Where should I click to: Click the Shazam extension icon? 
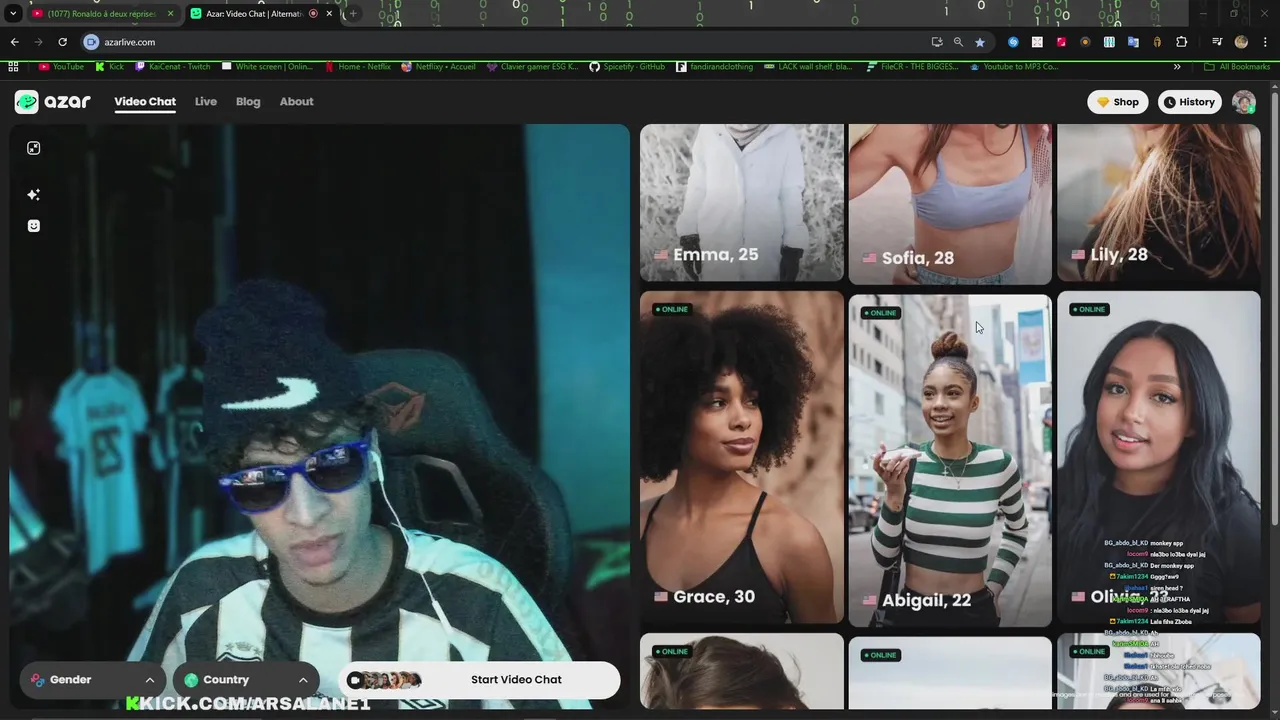tap(1013, 42)
